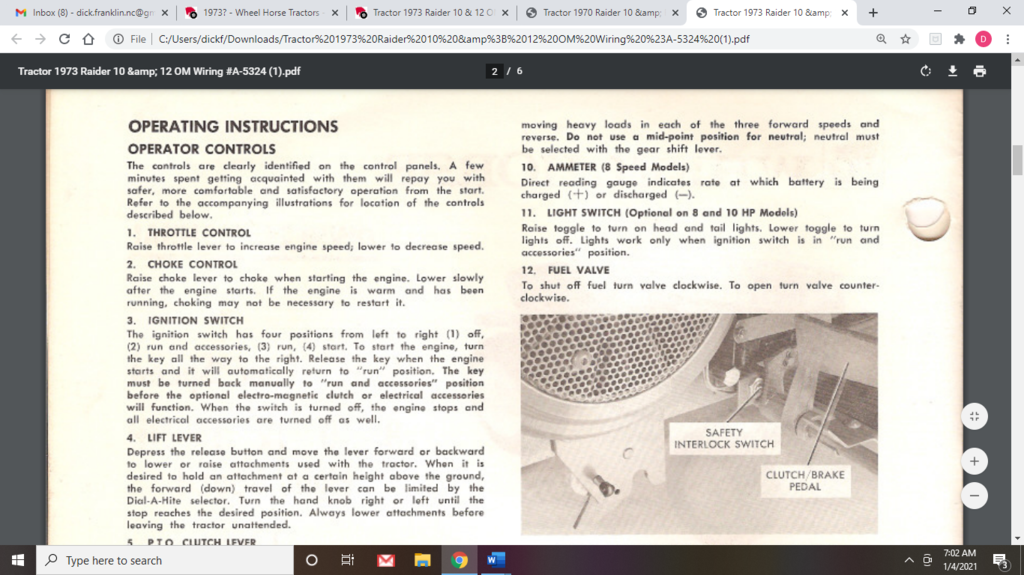Click the fit to page button

pos(974,417)
